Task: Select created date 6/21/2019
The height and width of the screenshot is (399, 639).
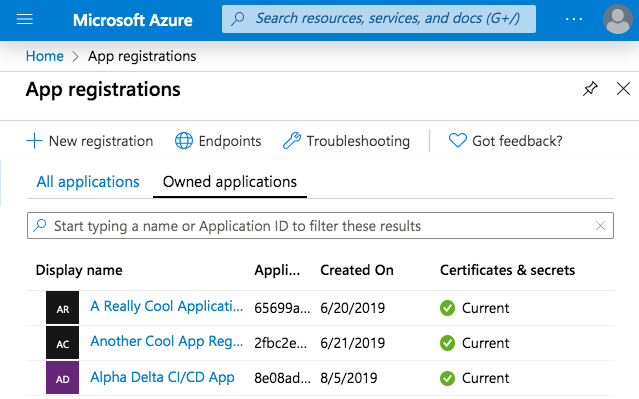Action: (353, 343)
